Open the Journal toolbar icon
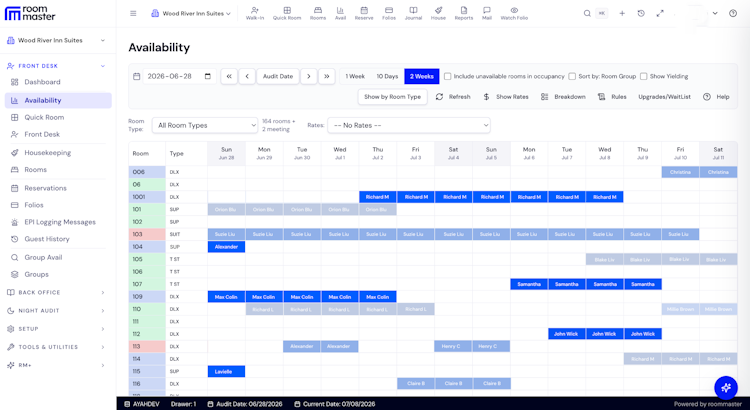Viewport: 750px width, 410px height. point(413,13)
